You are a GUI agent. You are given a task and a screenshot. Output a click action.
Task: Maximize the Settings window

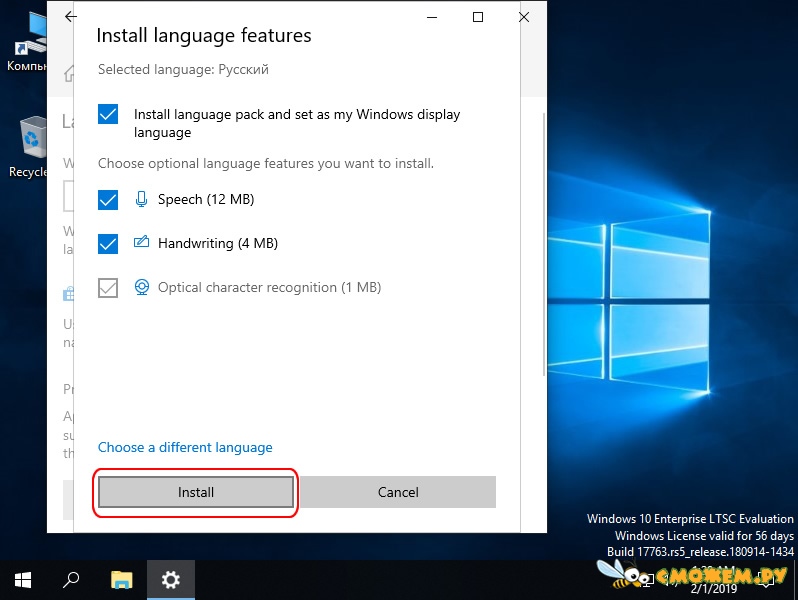pyautogui.click(x=478, y=17)
